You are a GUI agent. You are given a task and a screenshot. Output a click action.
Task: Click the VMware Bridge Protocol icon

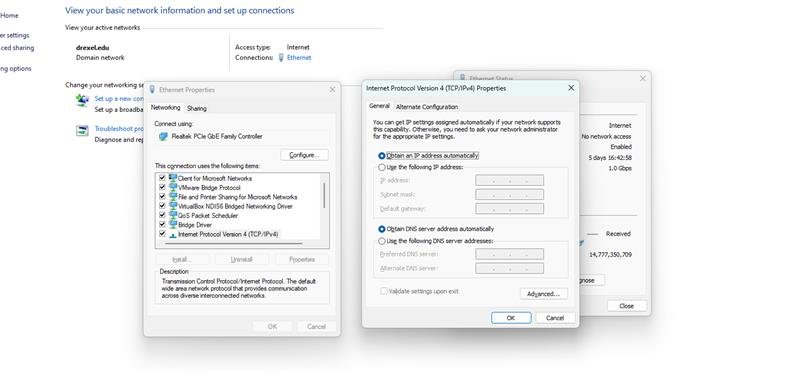click(x=173, y=187)
